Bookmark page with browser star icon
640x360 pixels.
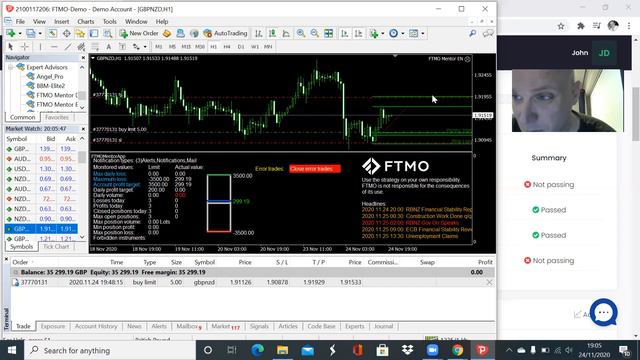[561, 26]
